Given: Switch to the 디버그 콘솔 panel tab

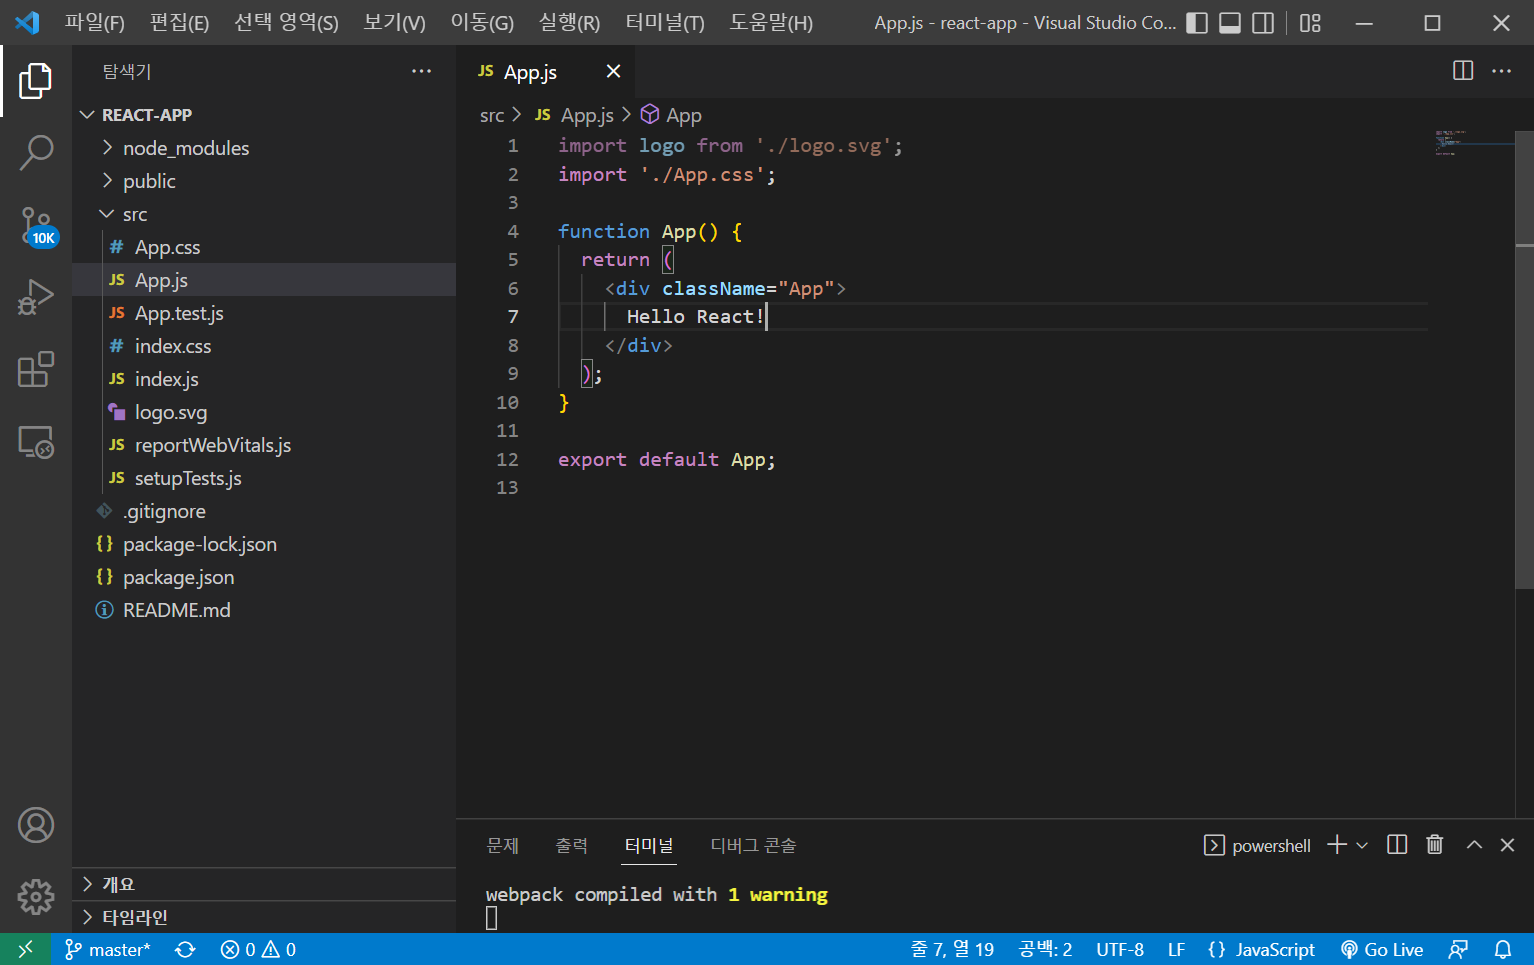Looking at the screenshot, I should click(x=753, y=845).
